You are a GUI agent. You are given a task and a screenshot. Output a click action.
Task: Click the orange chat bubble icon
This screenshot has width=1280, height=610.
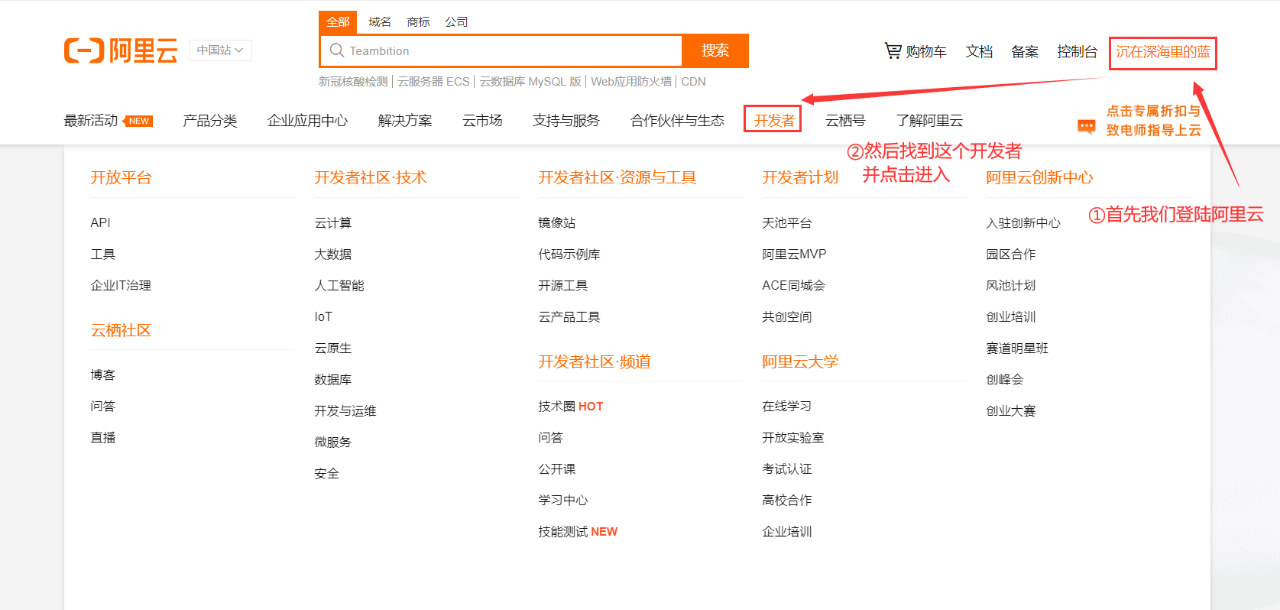coord(1086,127)
